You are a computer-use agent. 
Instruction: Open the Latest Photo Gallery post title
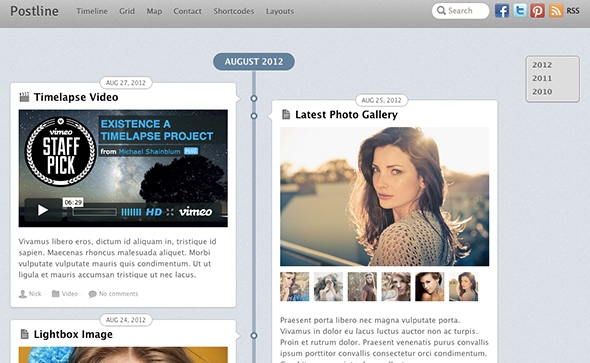click(x=346, y=114)
